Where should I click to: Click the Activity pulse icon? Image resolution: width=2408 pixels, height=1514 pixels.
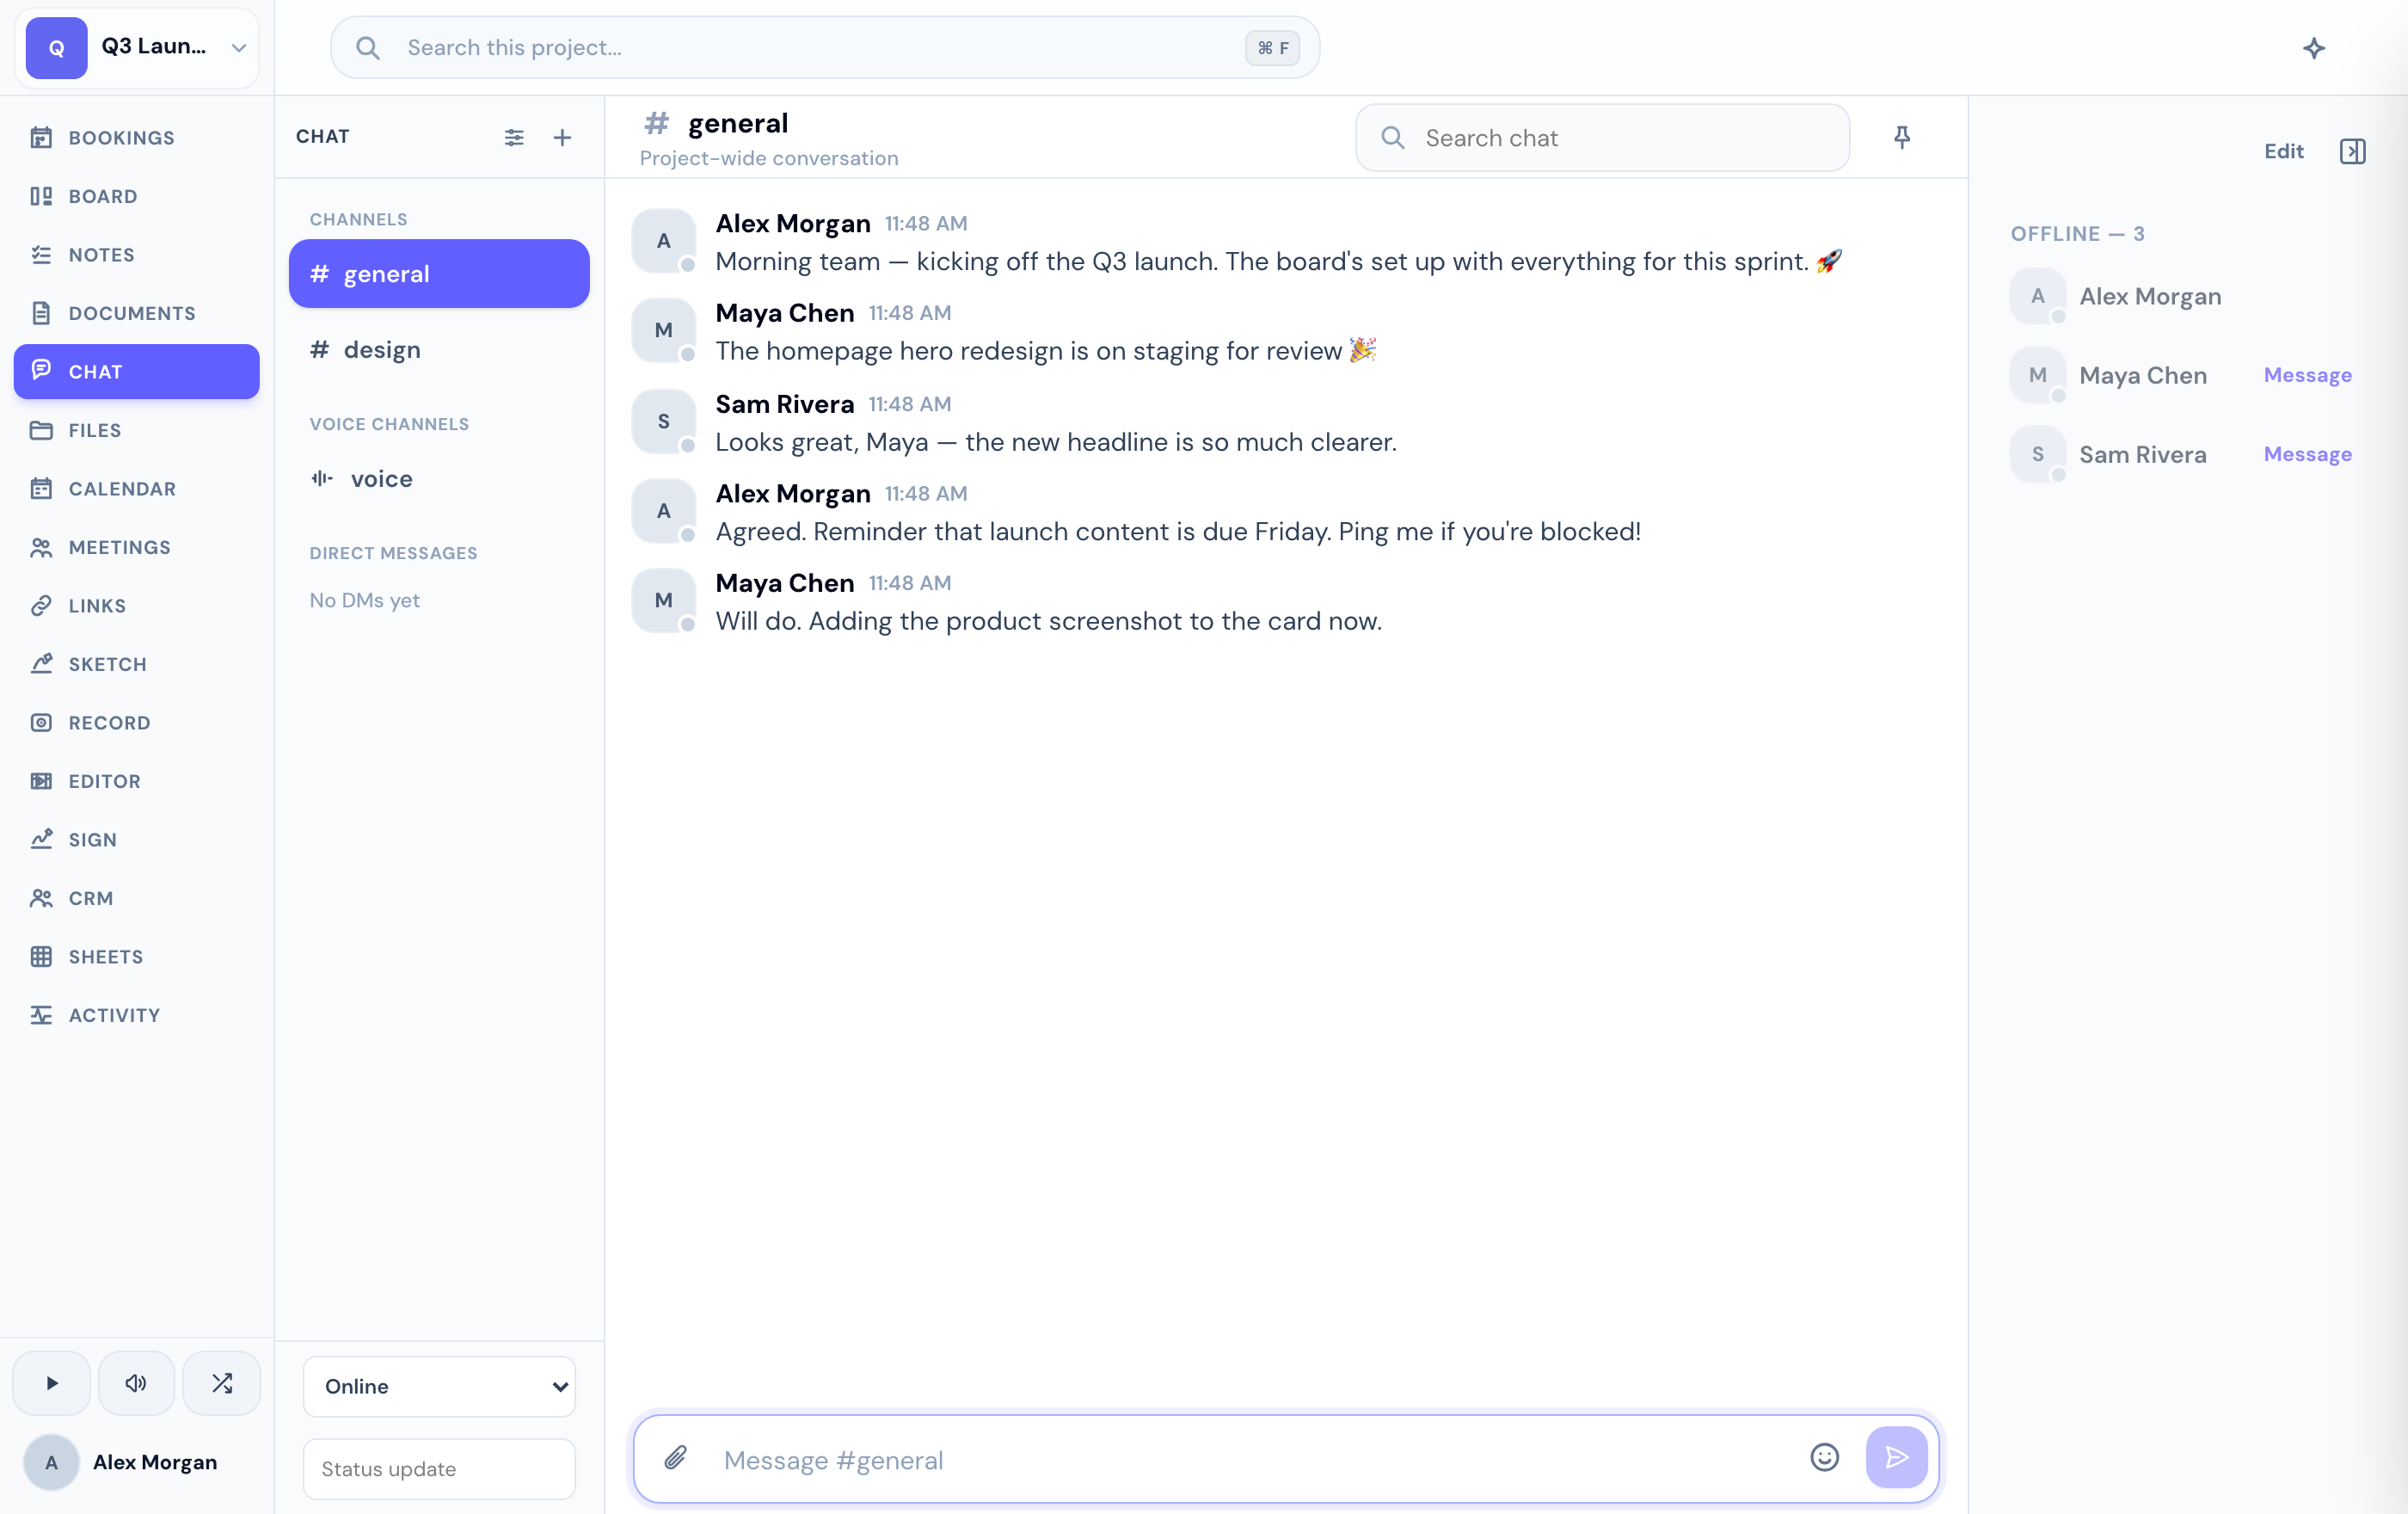(x=41, y=1015)
